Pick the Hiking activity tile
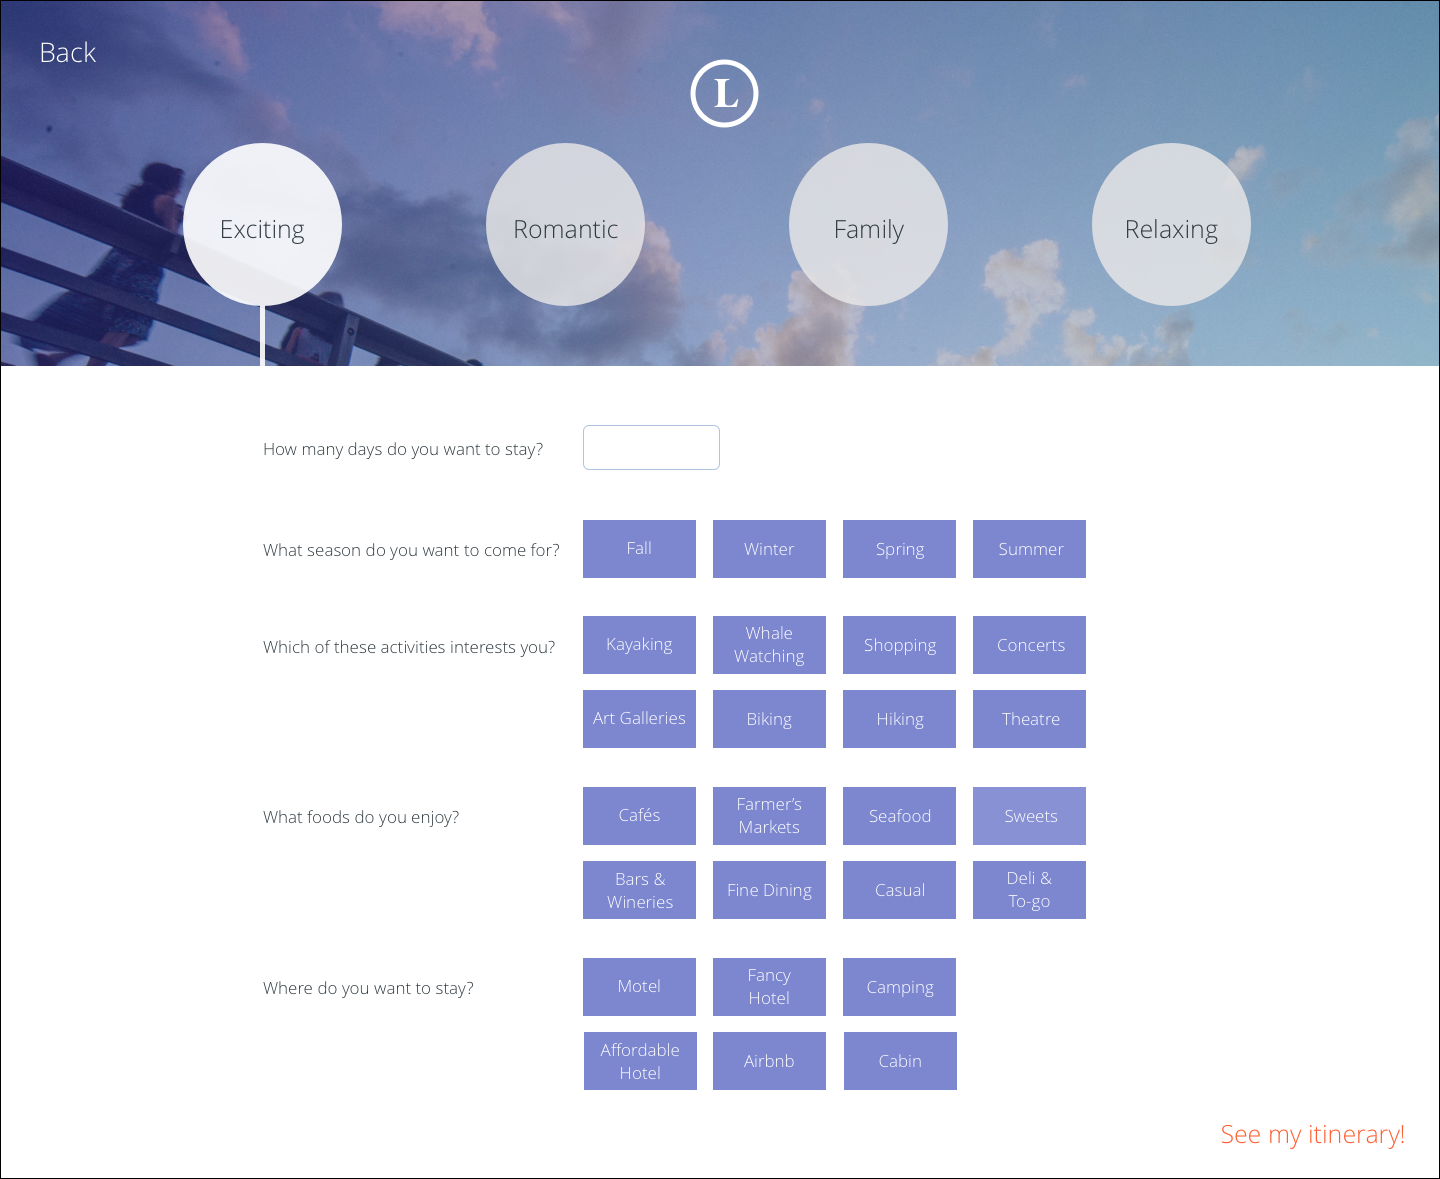Screen dimensions: 1440x1179 point(899,719)
